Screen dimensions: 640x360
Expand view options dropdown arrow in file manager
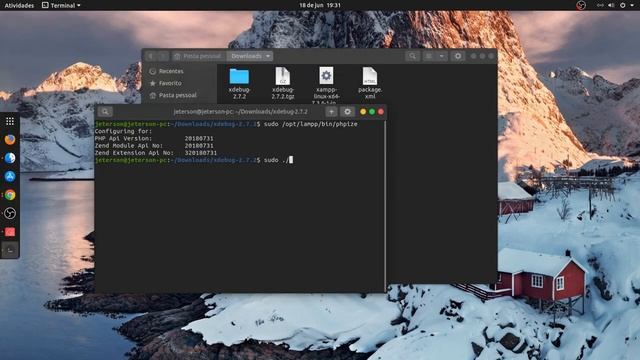tap(442, 56)
